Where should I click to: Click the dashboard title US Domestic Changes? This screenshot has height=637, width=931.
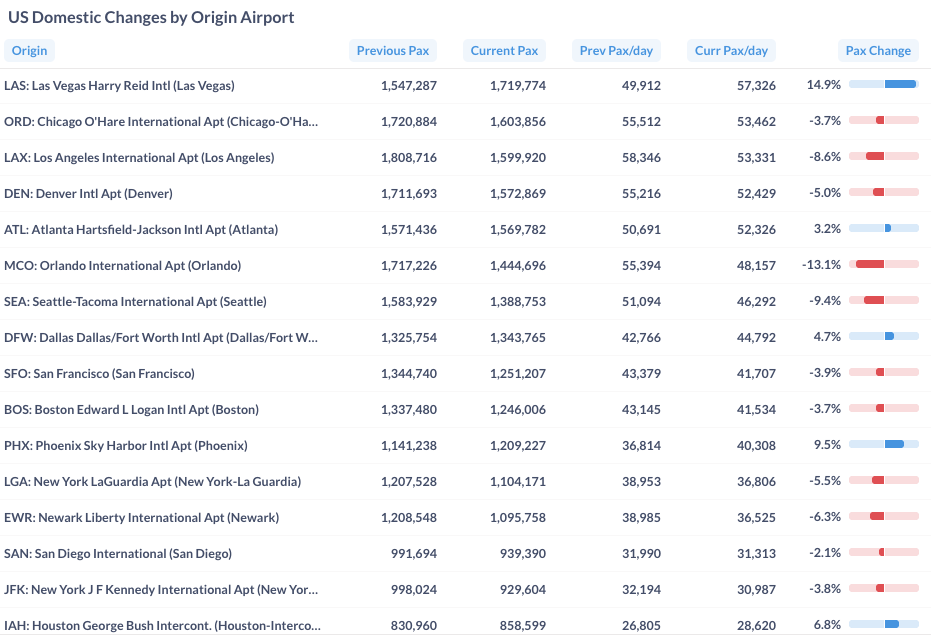coord(151,18)
